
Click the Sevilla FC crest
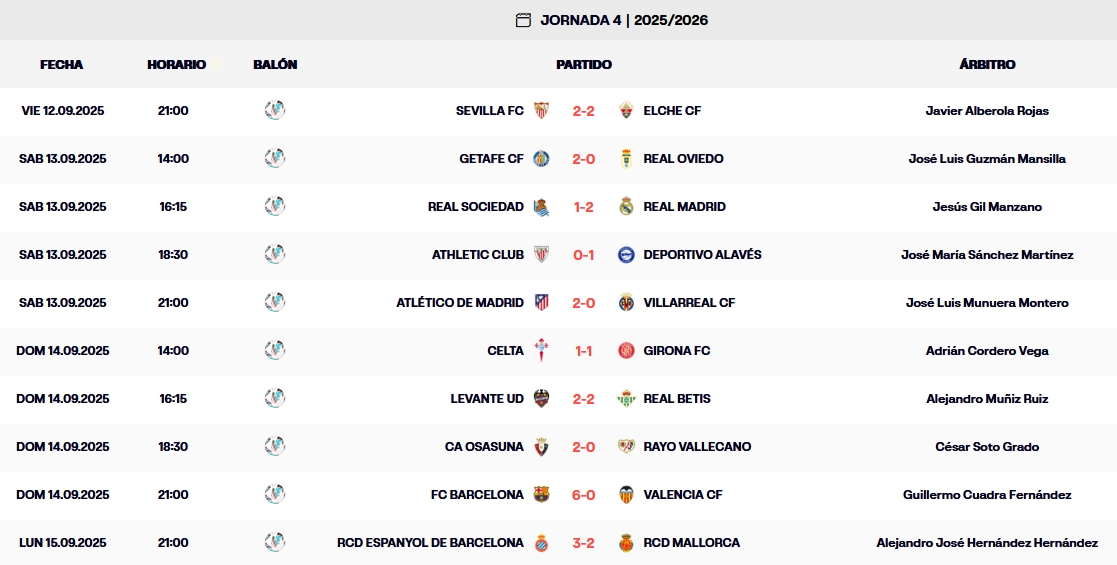(541, 111)
